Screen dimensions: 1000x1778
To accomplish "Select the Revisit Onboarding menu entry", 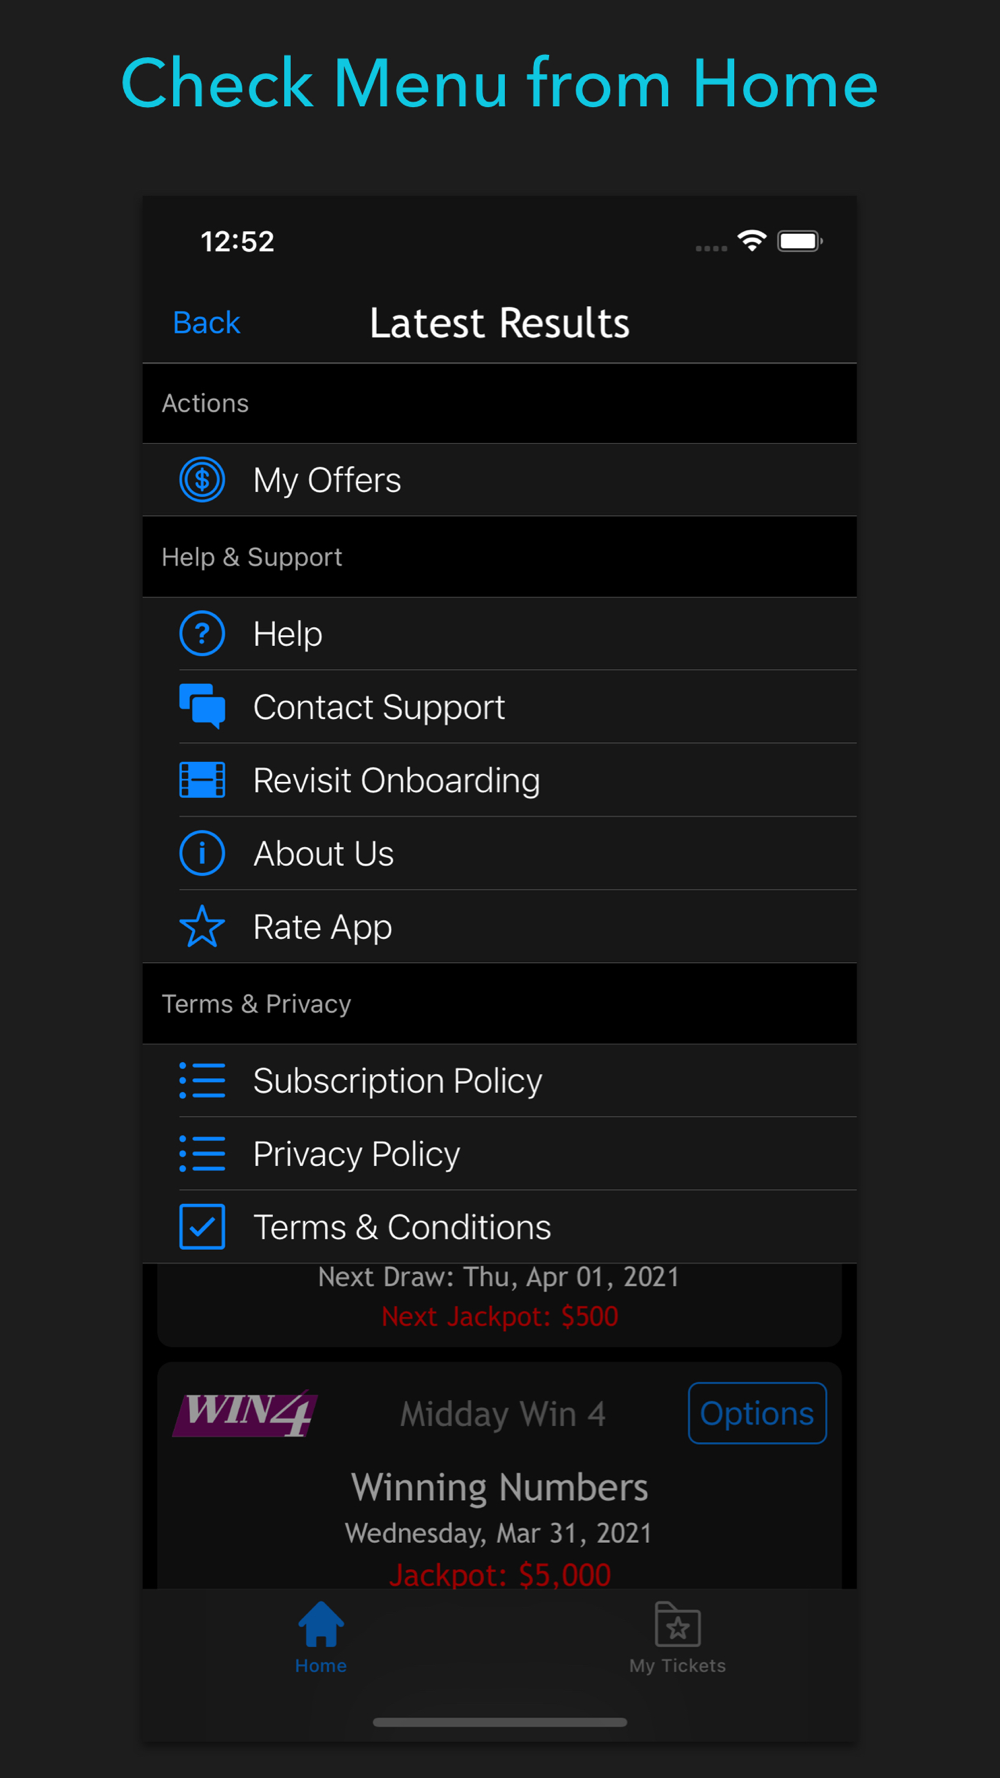I will 500,780.
